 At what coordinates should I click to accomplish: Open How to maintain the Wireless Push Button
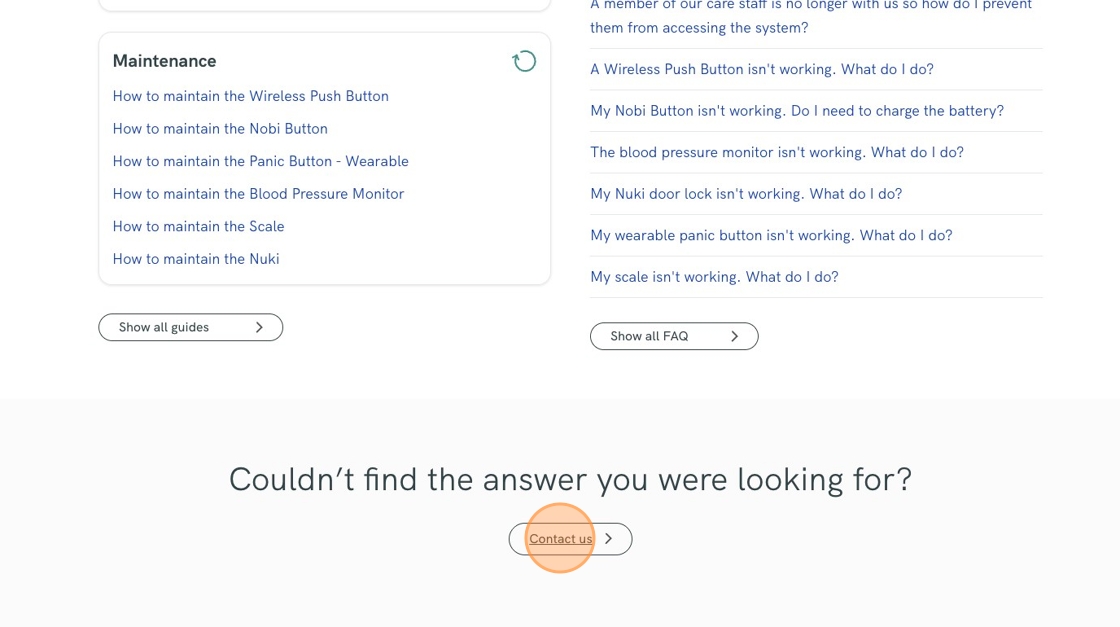pyautogui.click(x=250, y=96)
